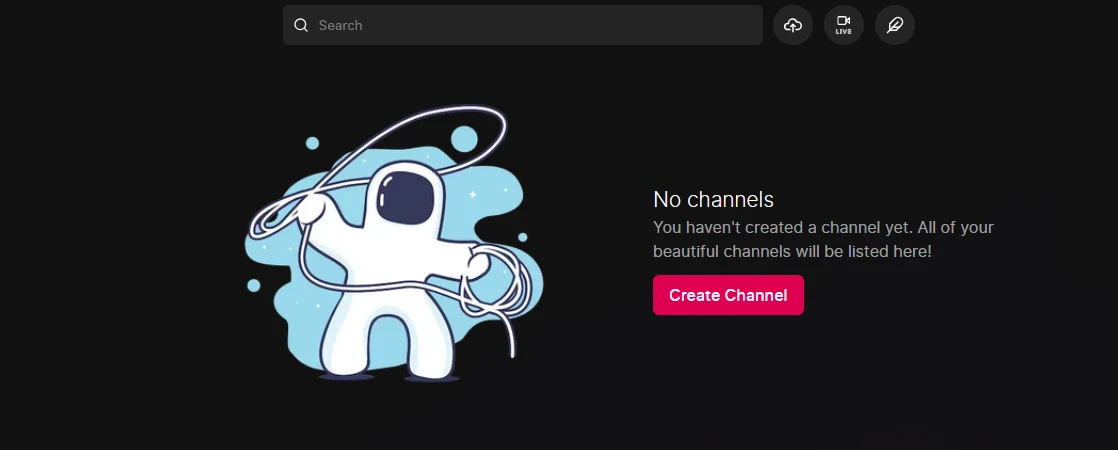Focus the Search text field
This screenshot has width=1118, height=450.
pyautogui.click(x=522, y=25)
